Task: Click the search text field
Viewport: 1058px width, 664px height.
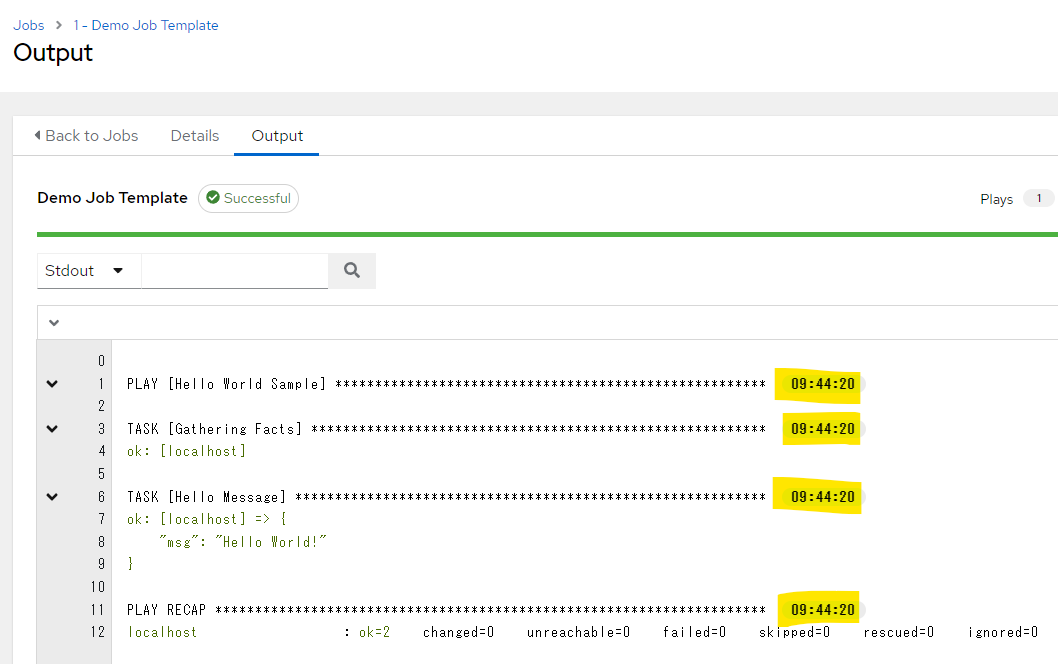Action: 234,270
